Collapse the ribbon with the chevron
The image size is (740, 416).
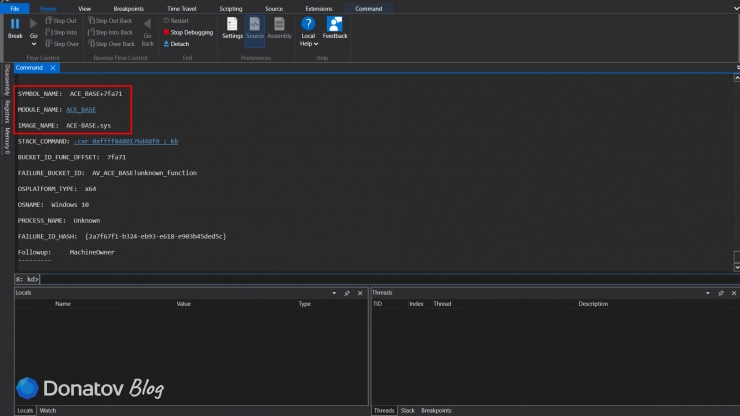click(736, 8)
